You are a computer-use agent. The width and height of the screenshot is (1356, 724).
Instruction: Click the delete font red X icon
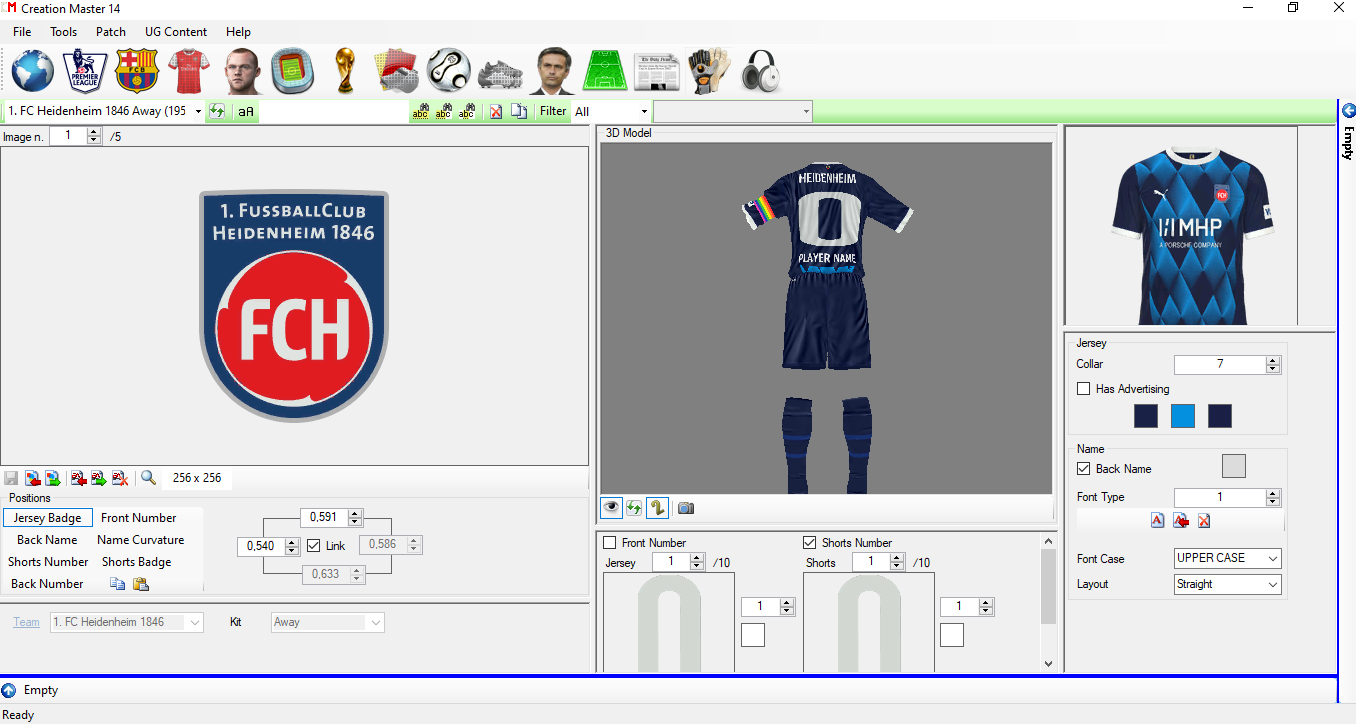click(1204, 520)
